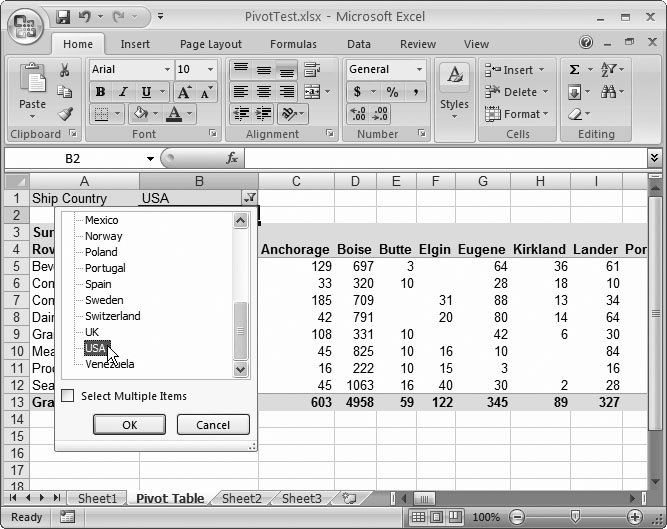Toggle Bold formatting
The height and width of the screenshot is (529, 667).
[100, 92]
